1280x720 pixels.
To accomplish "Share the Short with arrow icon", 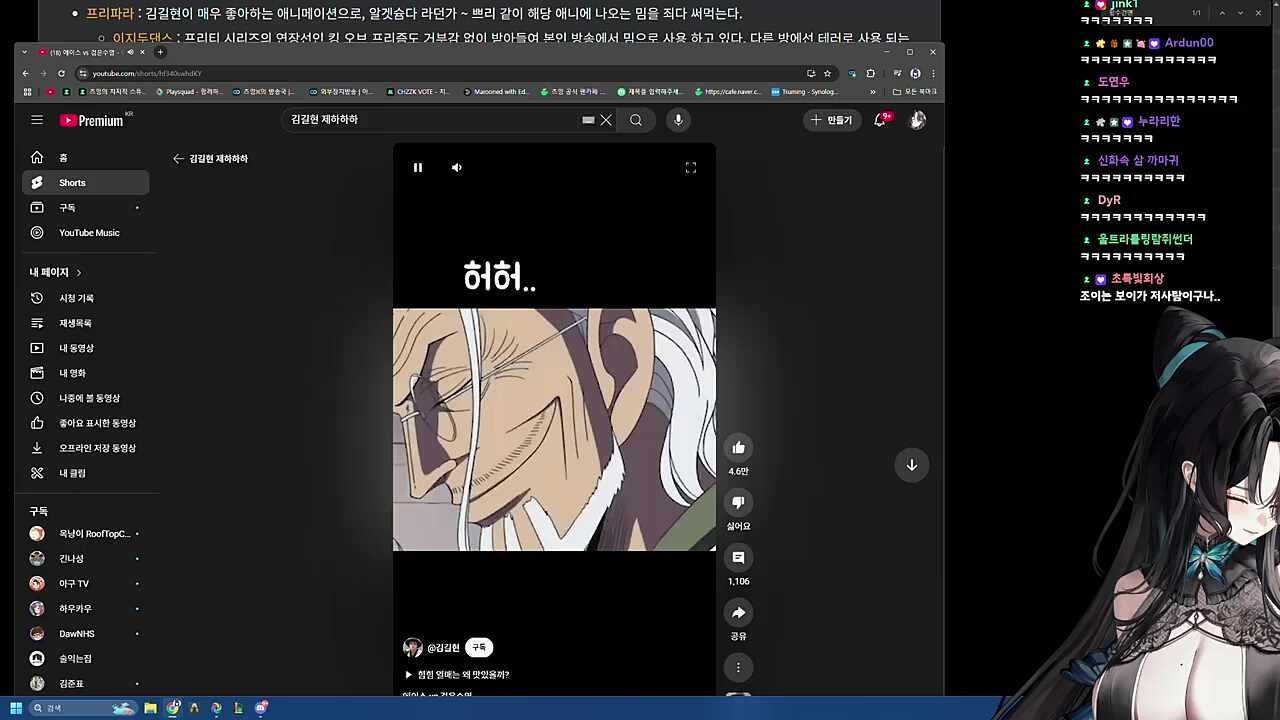I will [x=738, y=612].
